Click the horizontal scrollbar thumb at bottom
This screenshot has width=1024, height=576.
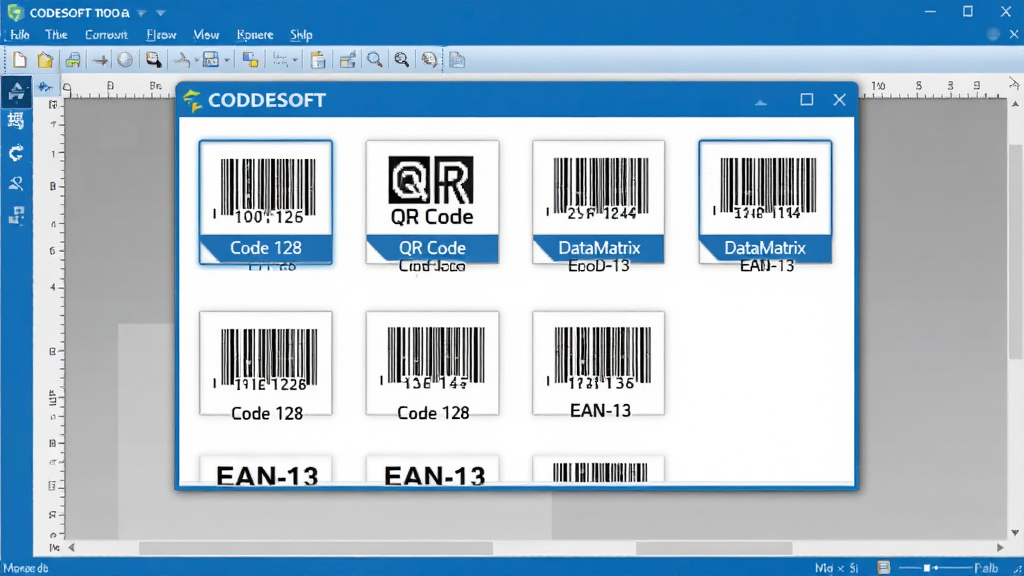[316, 548]
